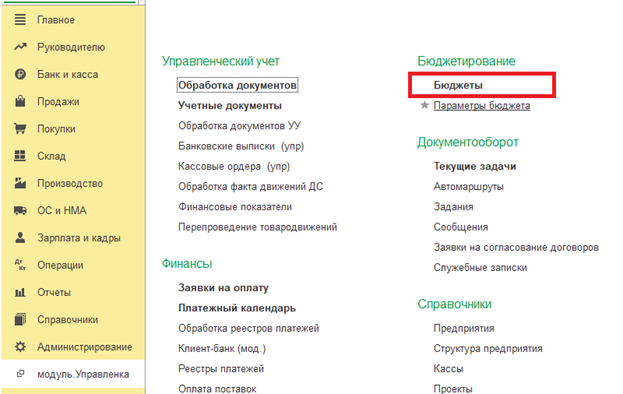
Task: Click the Производство factory icon
Action: click(20, 183)
